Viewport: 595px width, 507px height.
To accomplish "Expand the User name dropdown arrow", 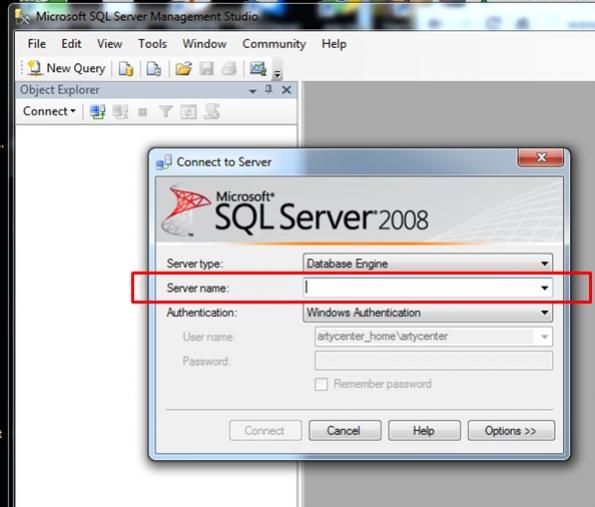I will pyautogui.click(x=544, y=337).
